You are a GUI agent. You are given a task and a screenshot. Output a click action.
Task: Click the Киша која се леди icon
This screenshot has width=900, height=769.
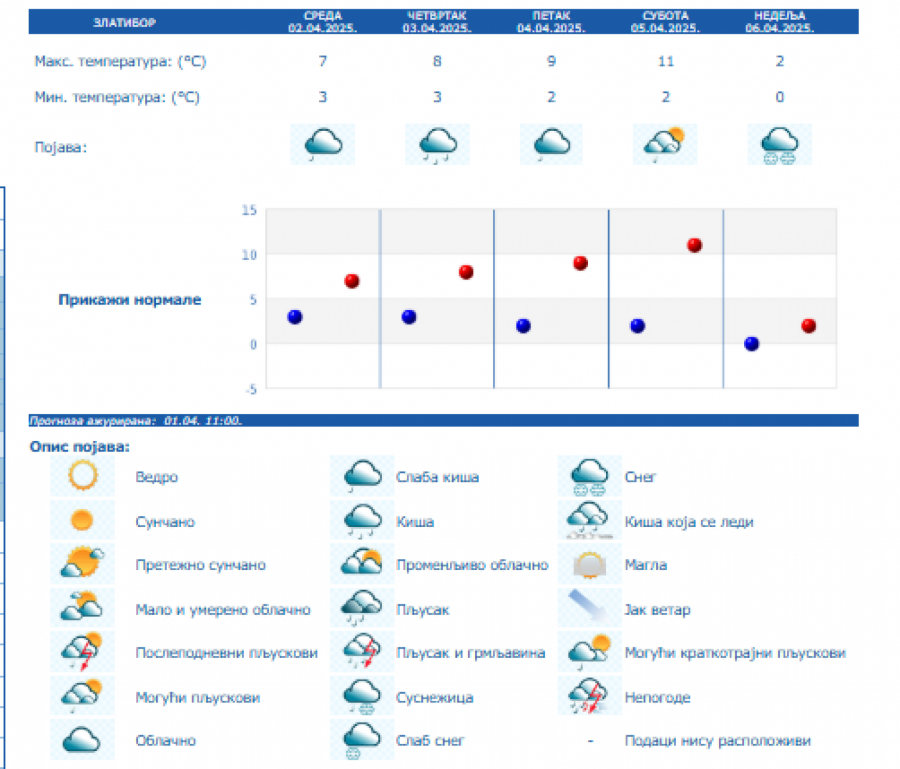[589, 521]
